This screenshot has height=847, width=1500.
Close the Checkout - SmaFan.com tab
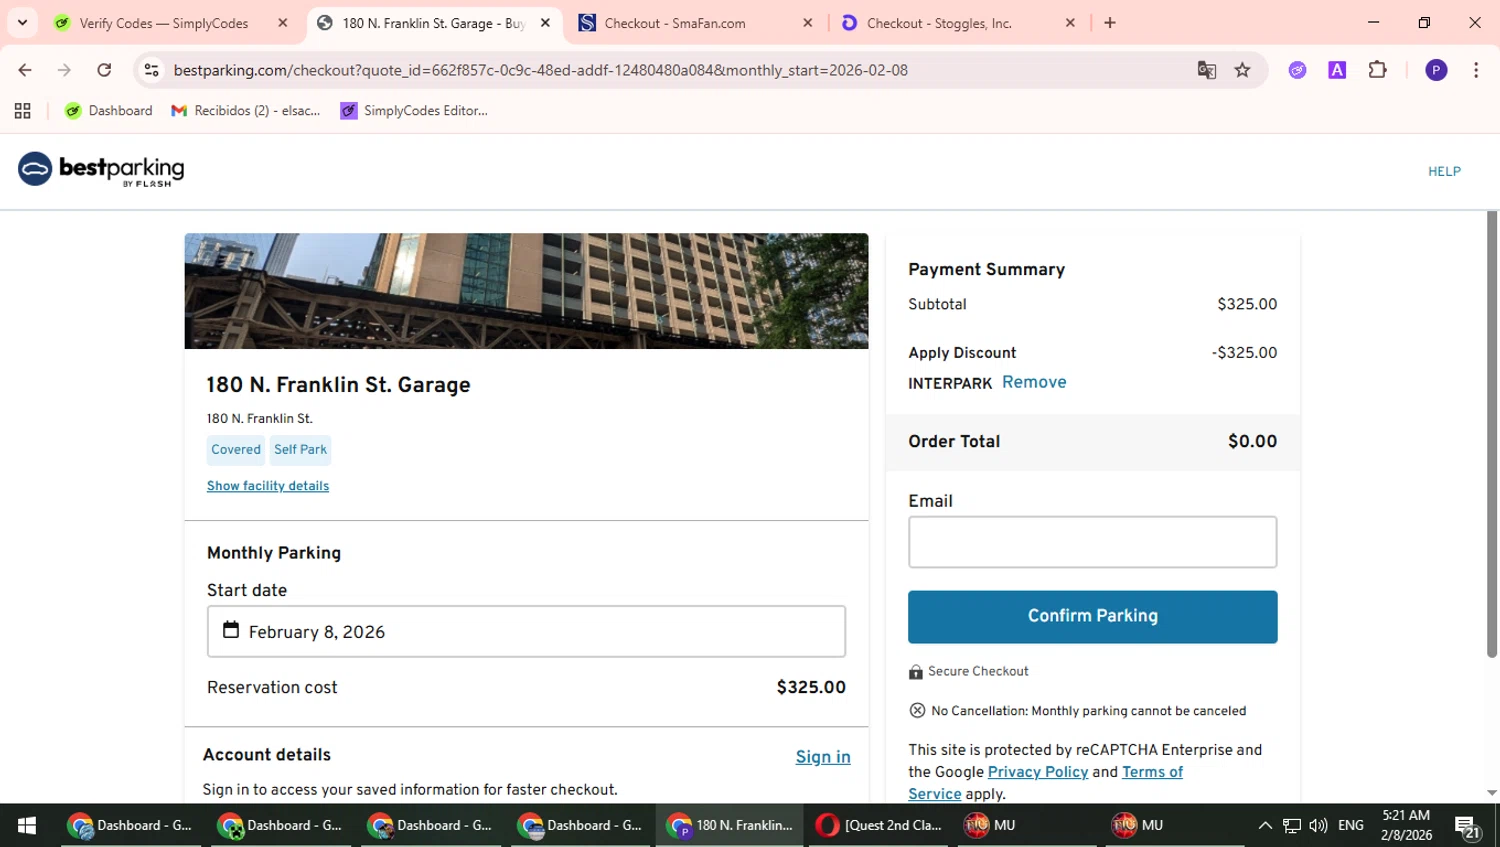point(808,23)
